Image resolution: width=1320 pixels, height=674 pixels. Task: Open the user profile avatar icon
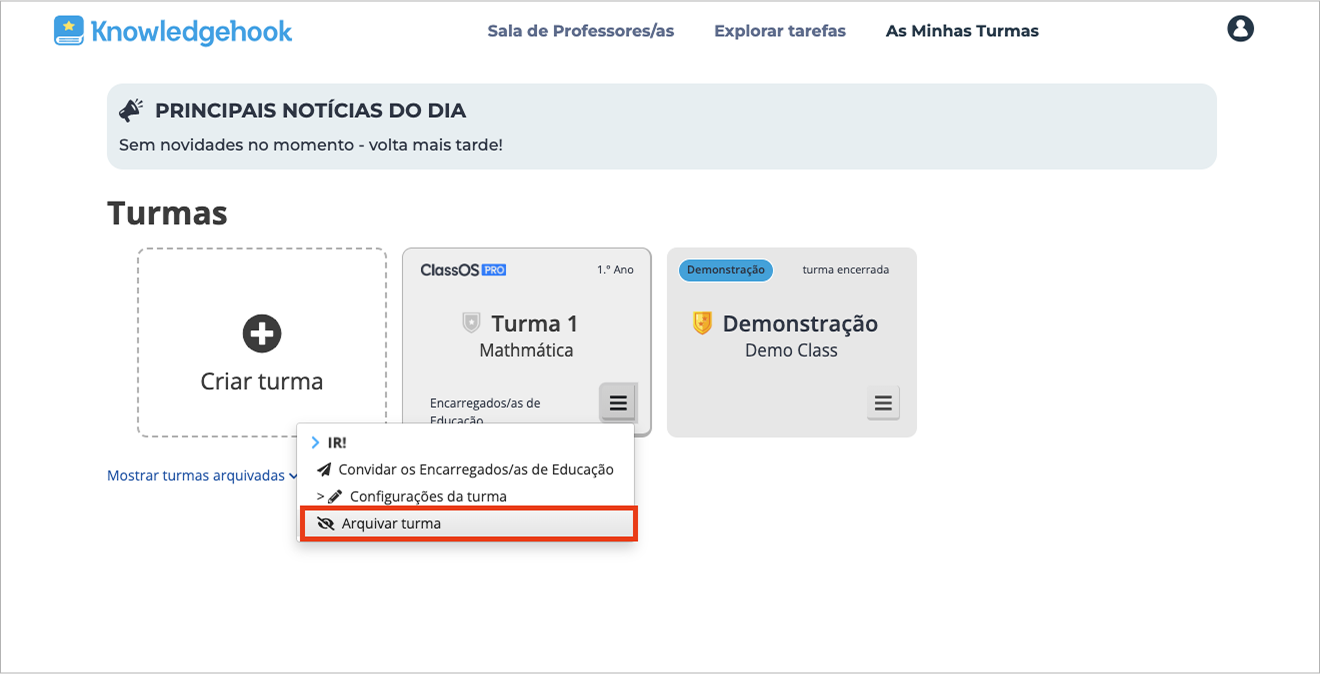click(x=1240, y=29)
